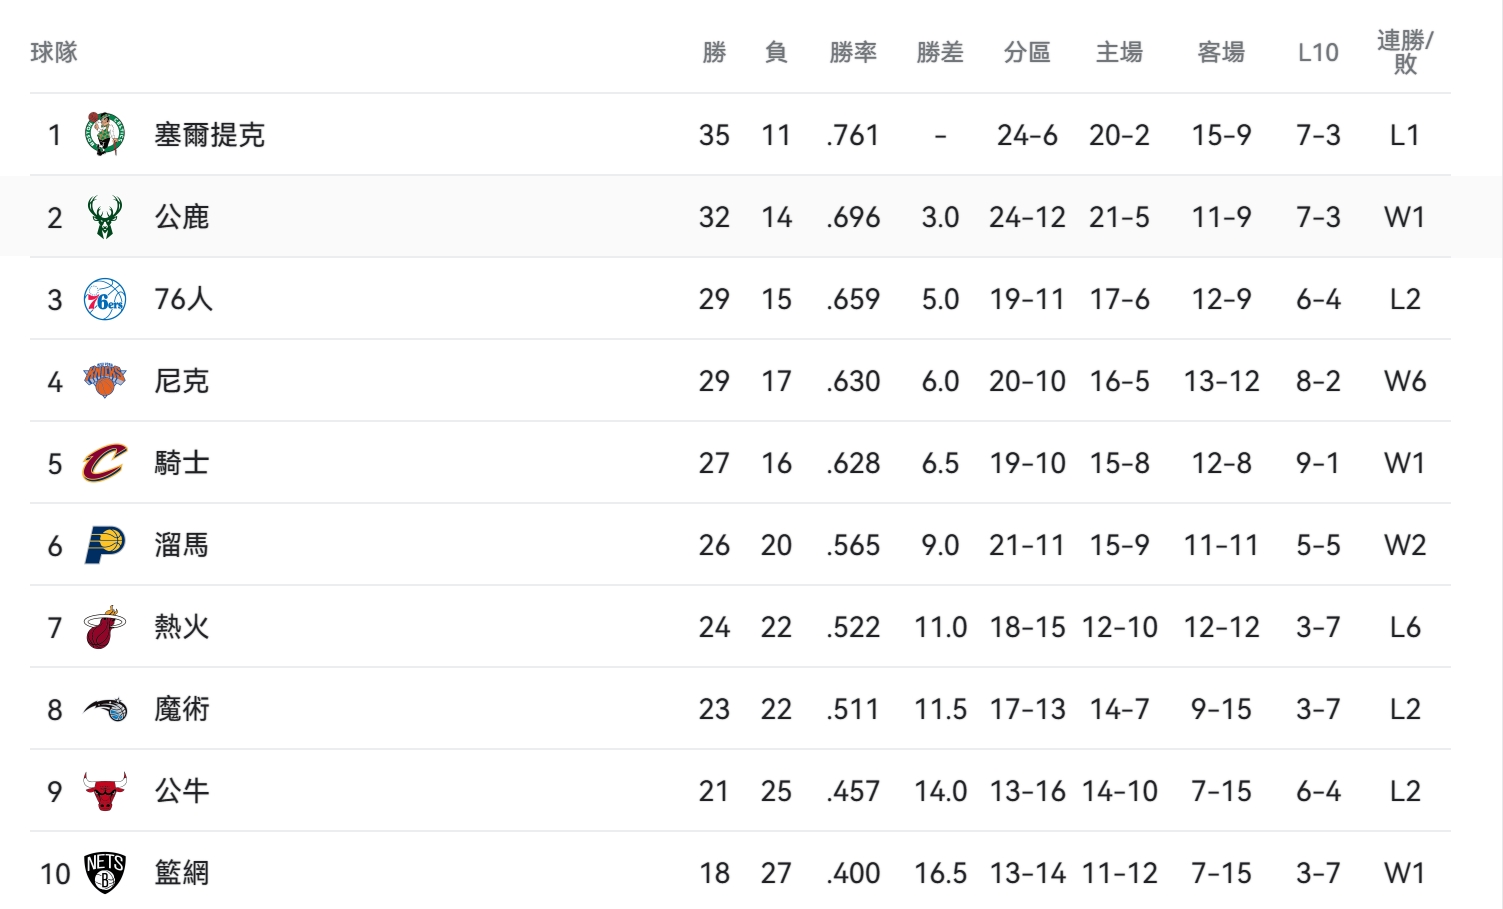Select the Pacers team logo
Screen dimensions: 1503x909
[x=105, y=545]
